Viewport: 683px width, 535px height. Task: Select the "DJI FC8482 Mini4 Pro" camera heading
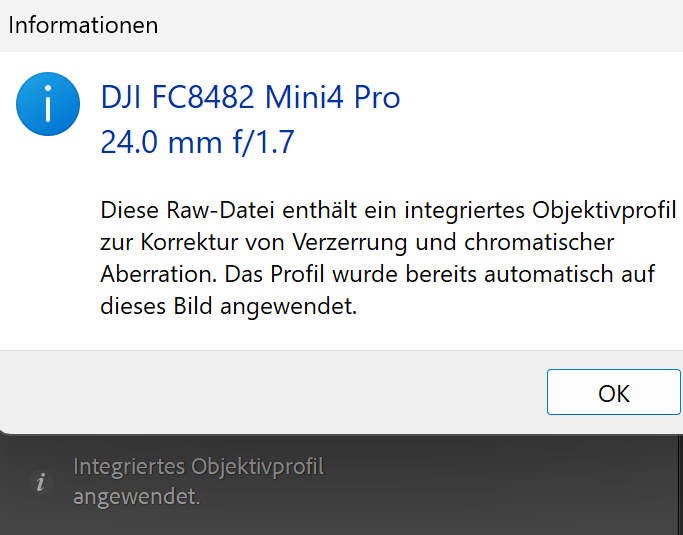click(250, 98)
